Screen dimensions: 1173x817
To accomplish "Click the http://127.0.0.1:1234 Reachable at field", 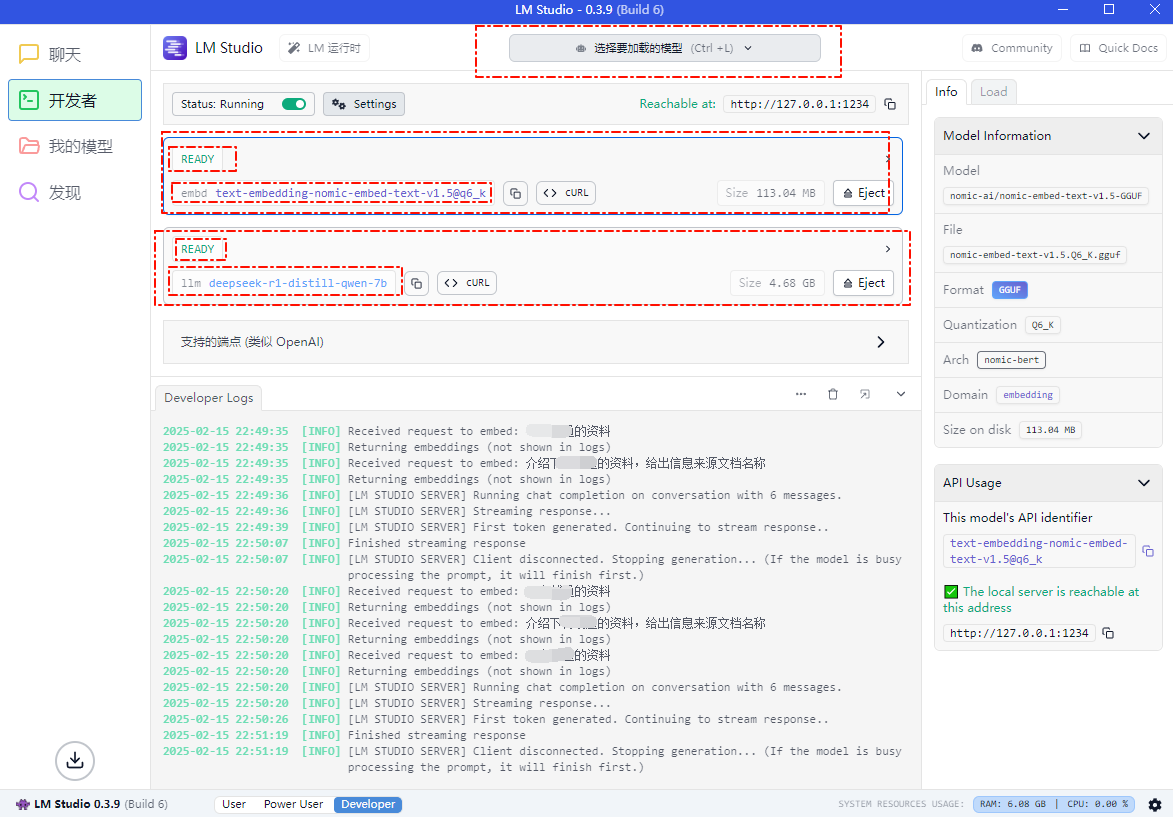I will pyautogui.click(x=800, y=104).
